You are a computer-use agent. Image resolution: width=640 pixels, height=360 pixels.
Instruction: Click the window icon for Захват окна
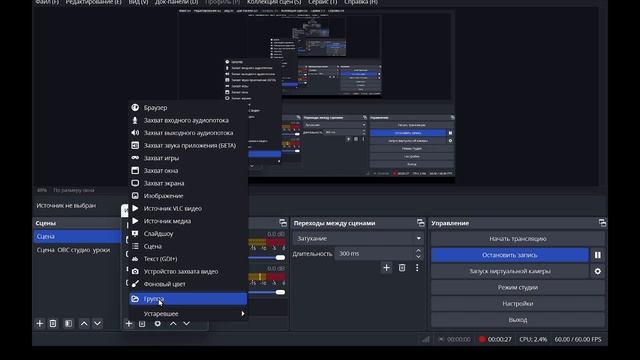[135, 170]
